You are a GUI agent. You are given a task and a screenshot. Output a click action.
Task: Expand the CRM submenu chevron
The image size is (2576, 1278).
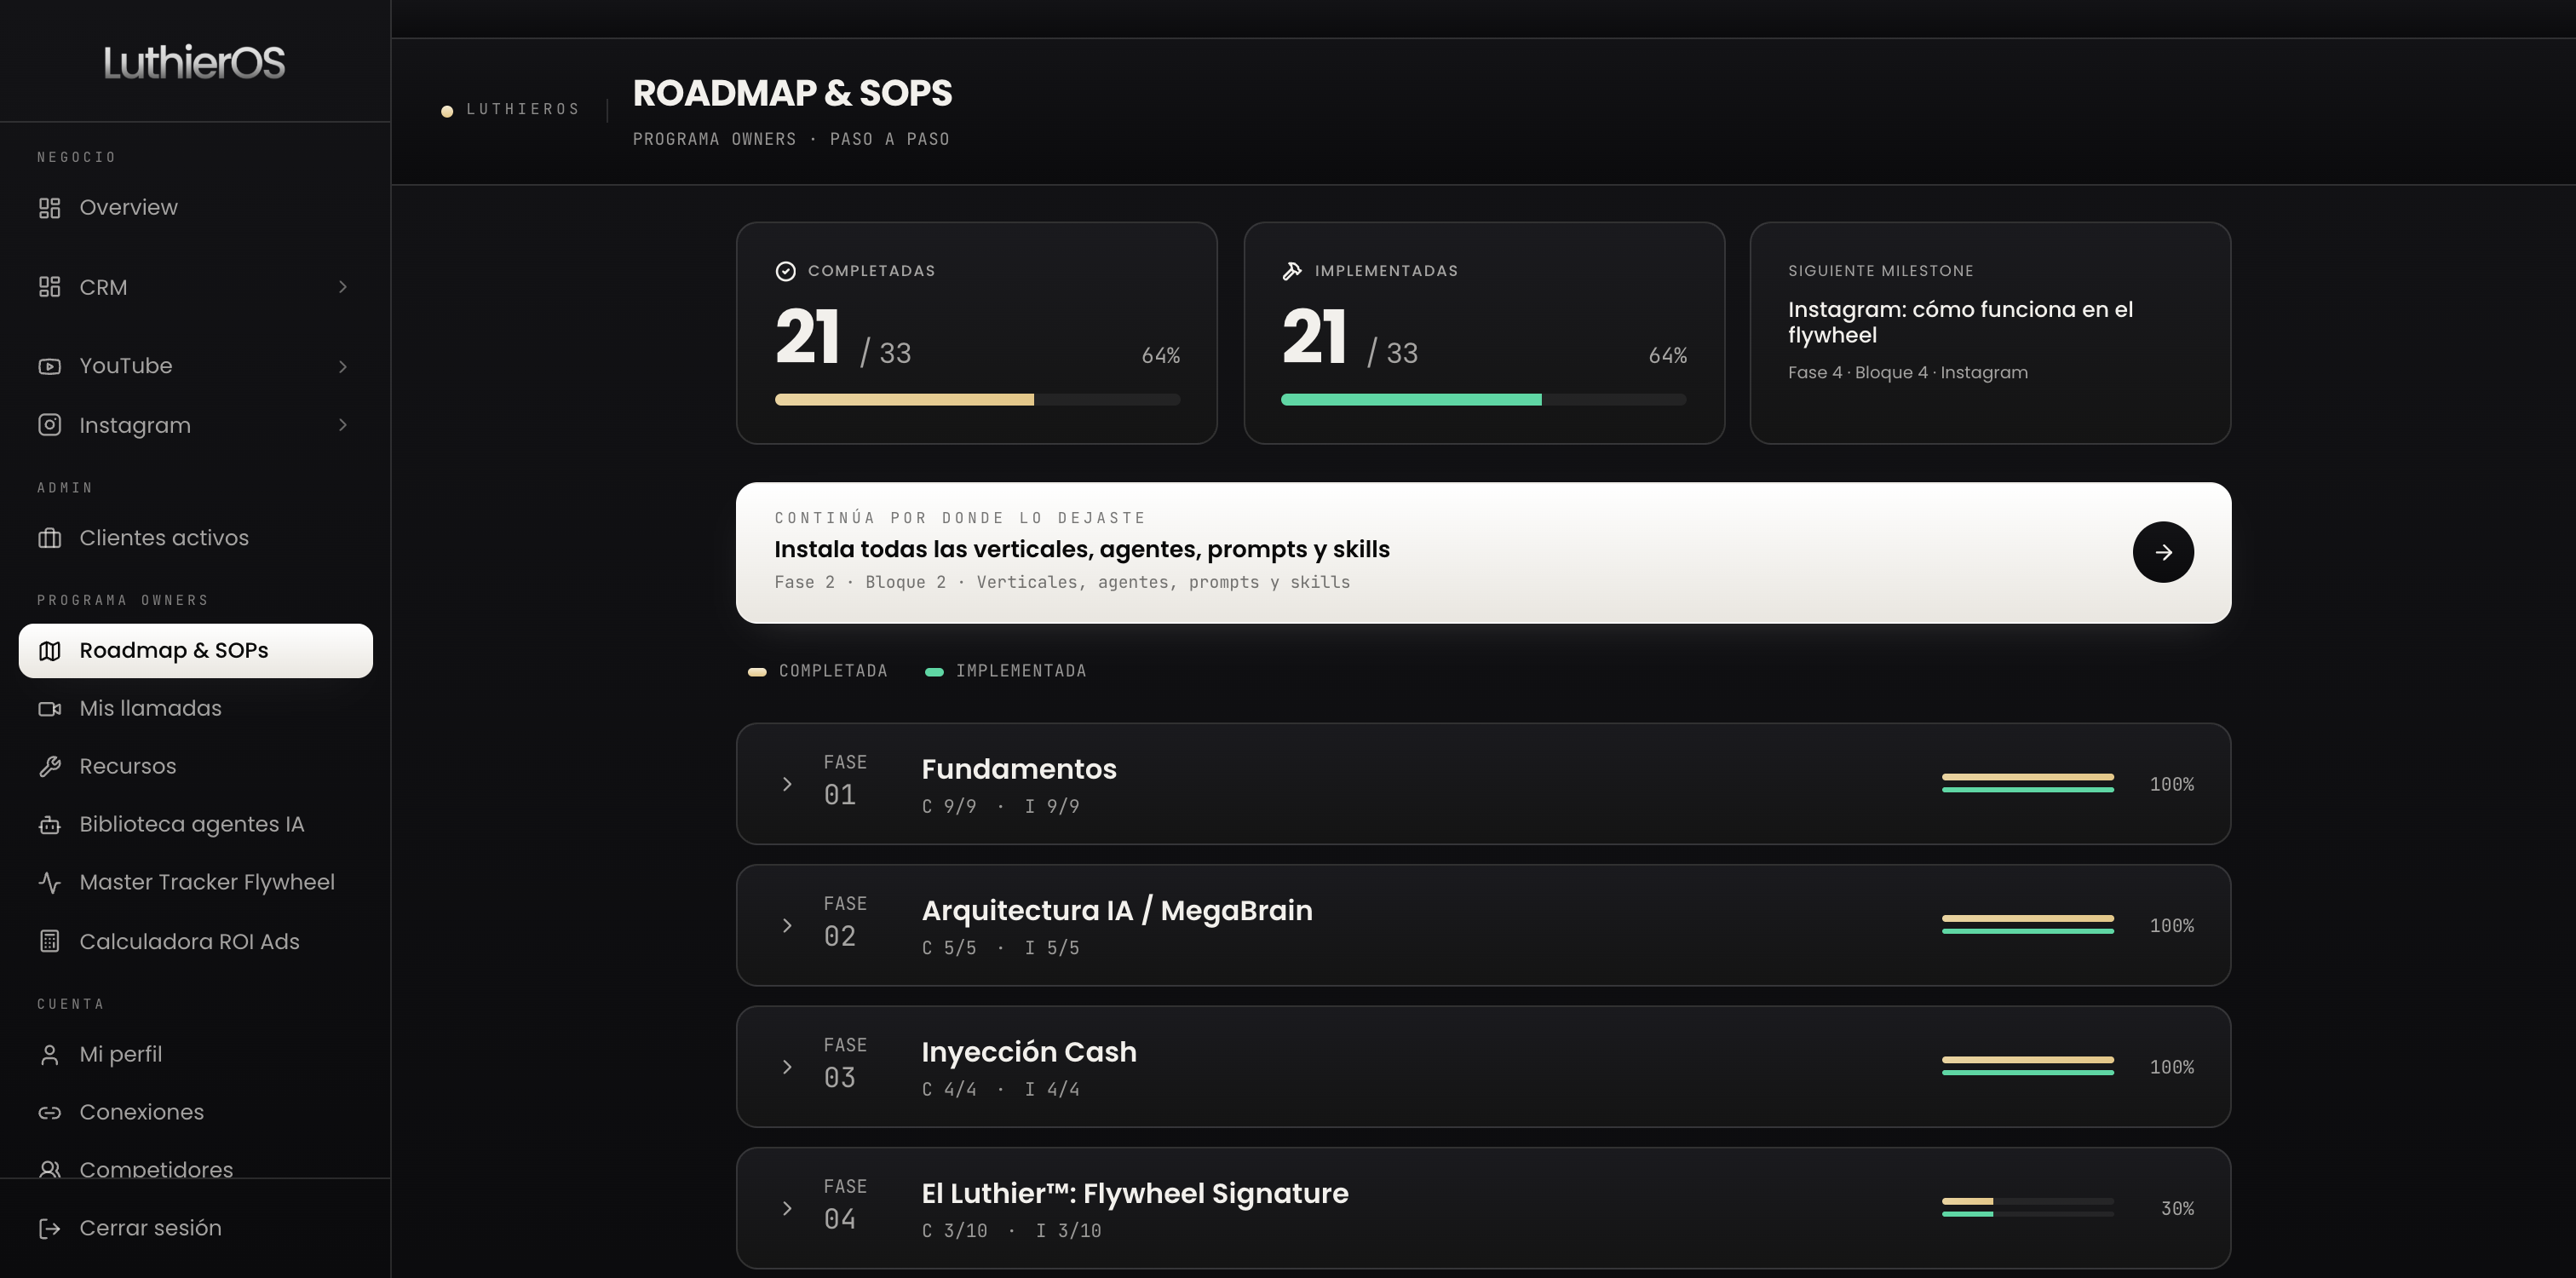click(x=343, y=287)
